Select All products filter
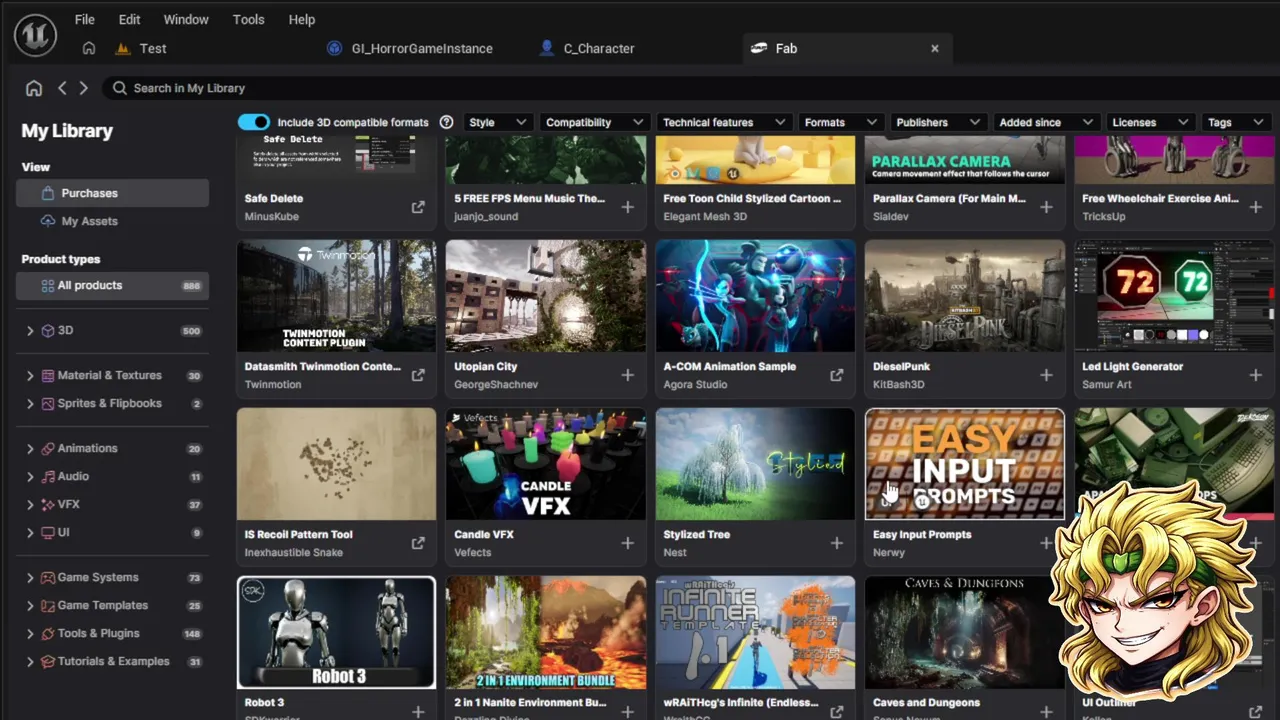 click(112, 285)
